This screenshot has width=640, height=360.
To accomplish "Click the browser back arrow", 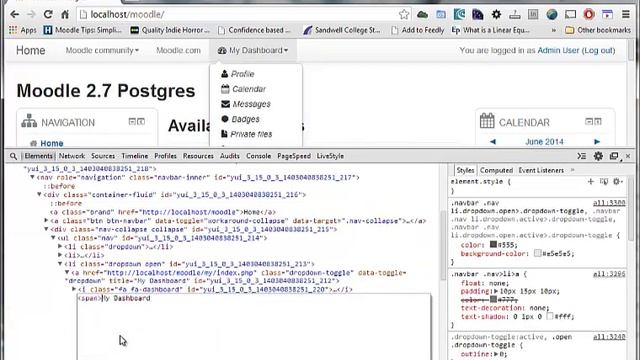I will [x=15, y=14].
